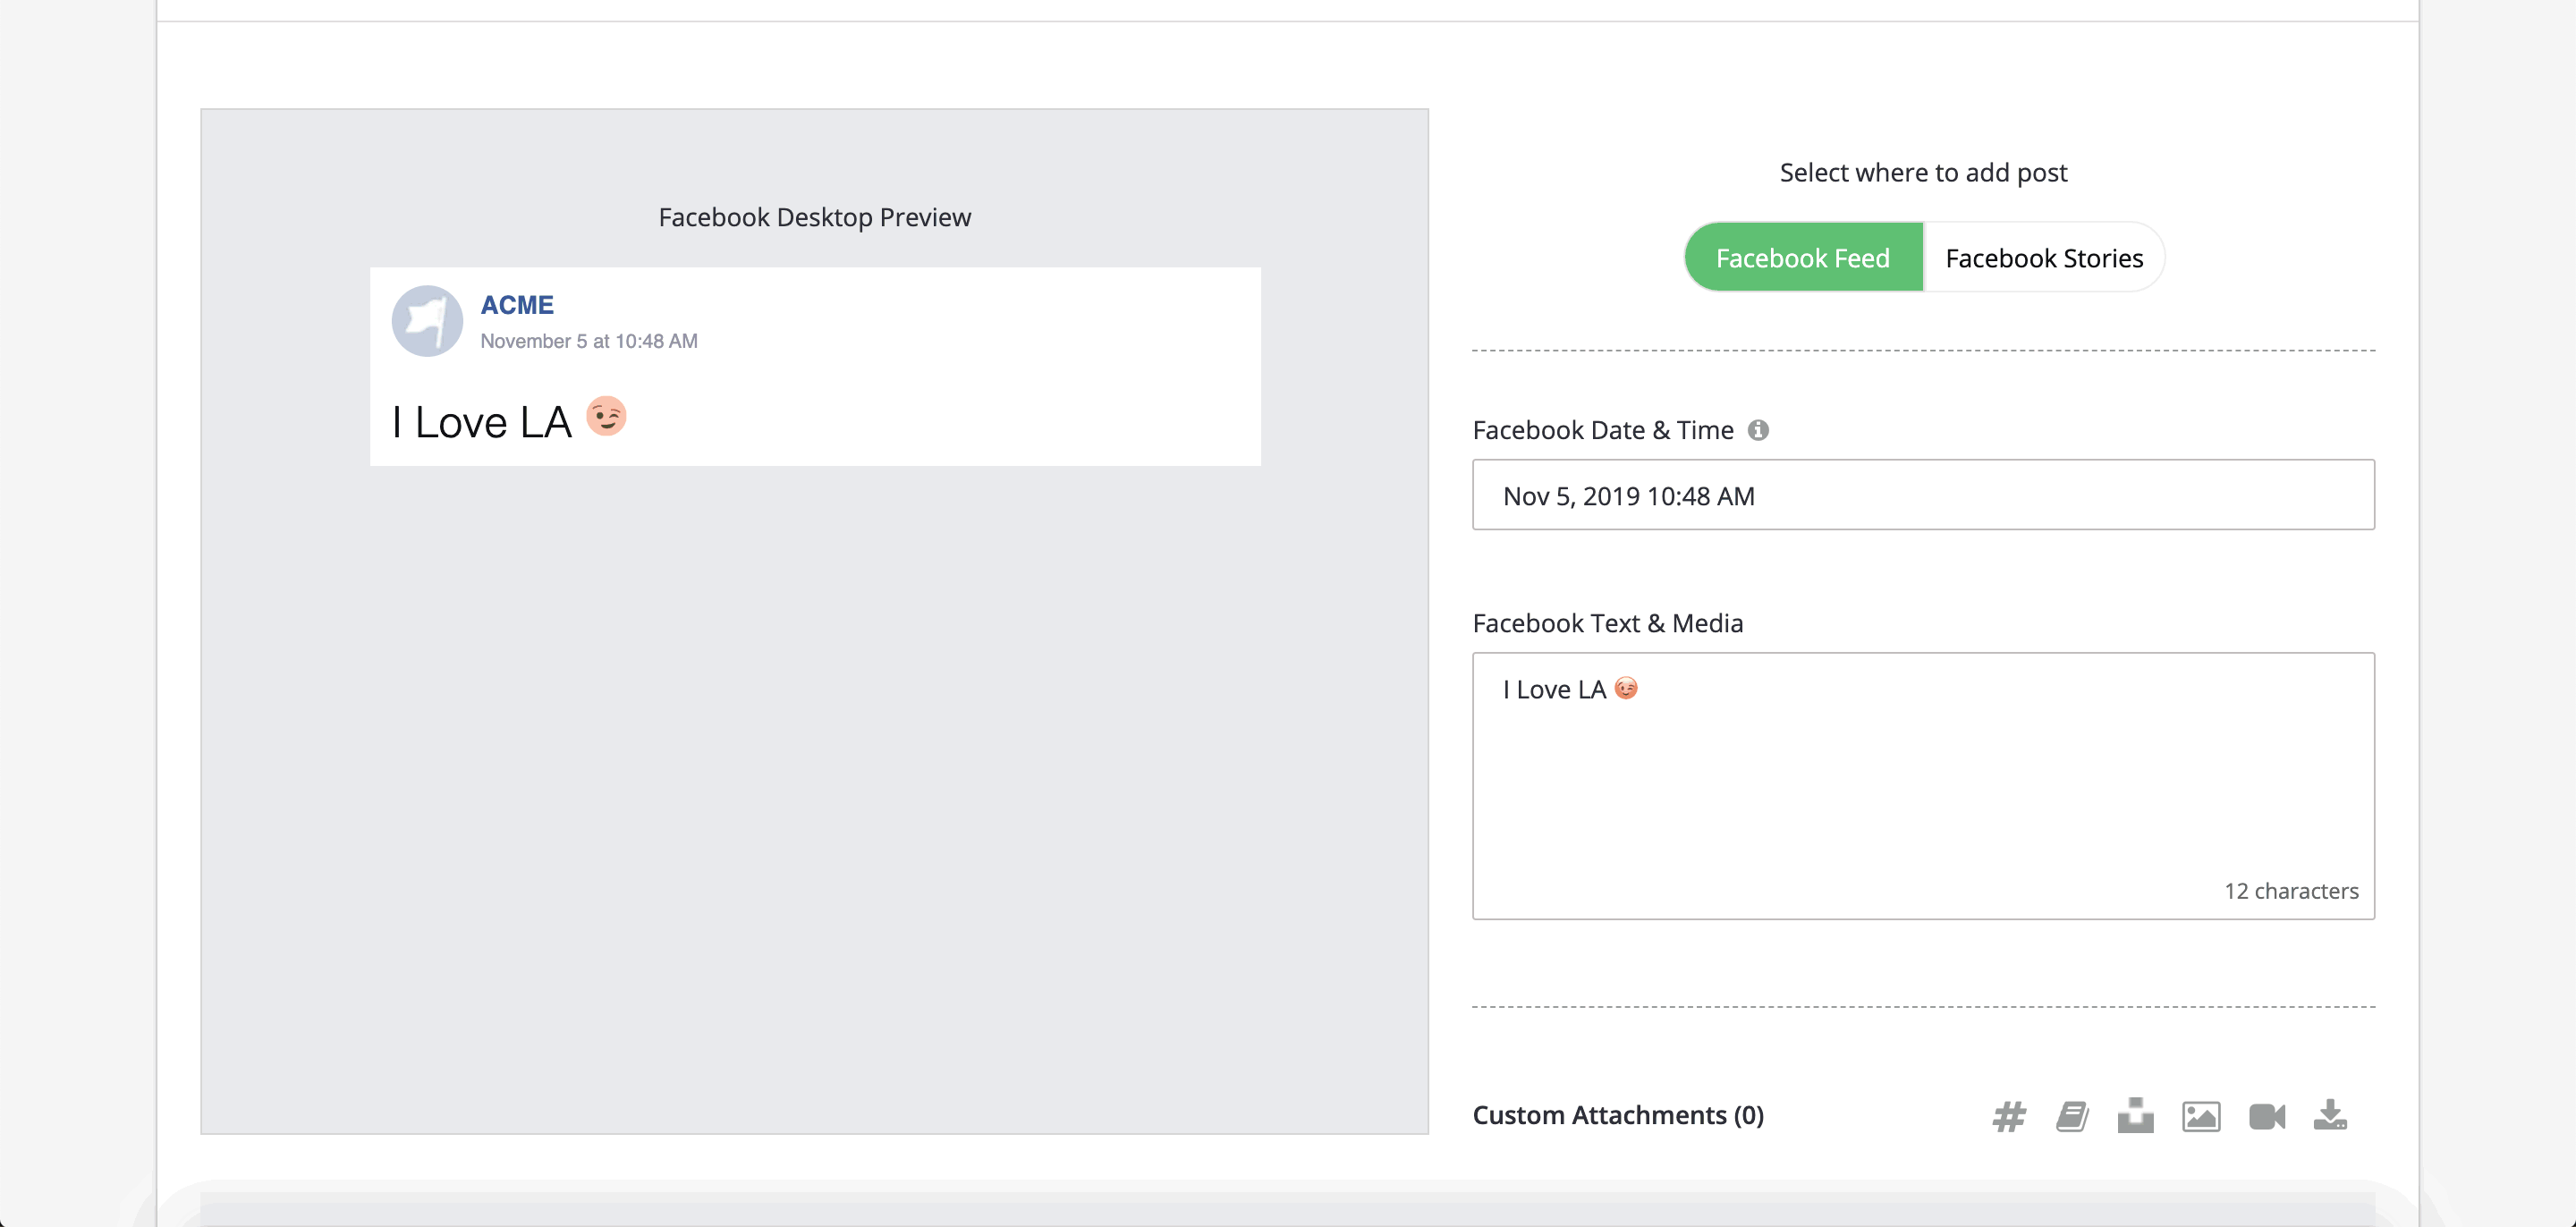
Task: Attach an image to the post
Action: (x=2201, y=1115)
